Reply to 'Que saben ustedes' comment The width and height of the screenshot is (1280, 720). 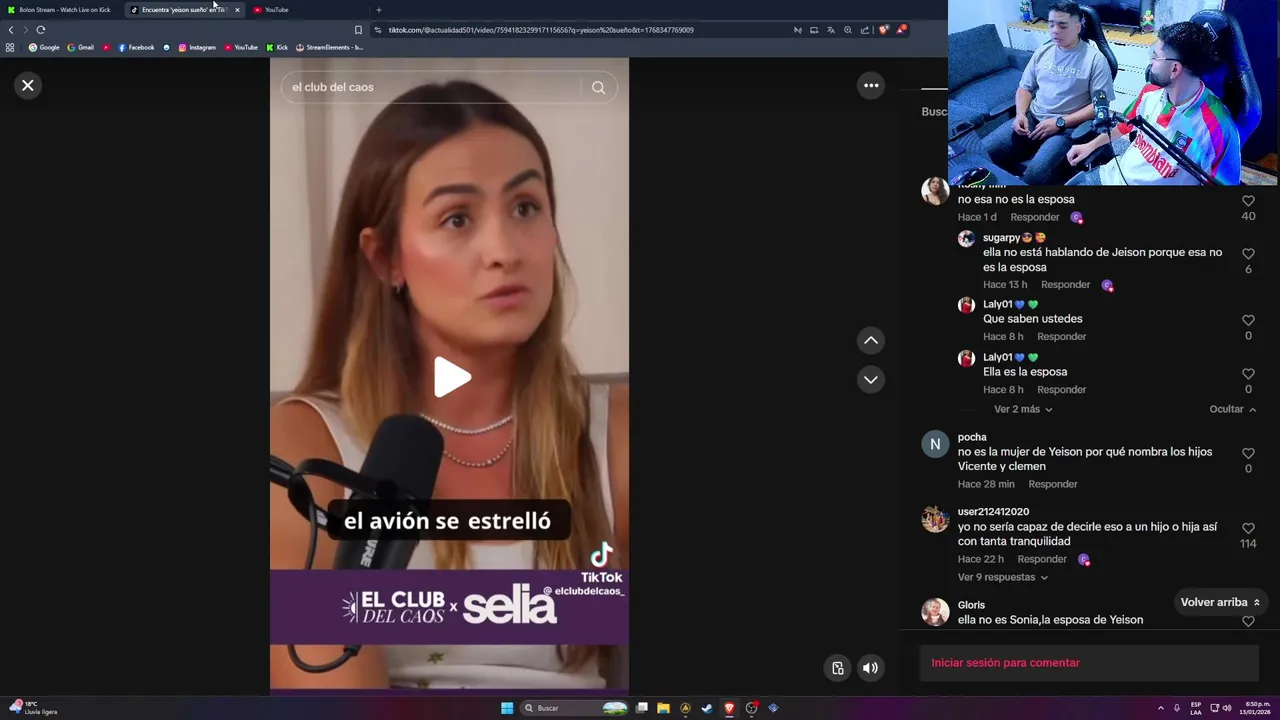pyautogui.click(x=1062, y=337)
